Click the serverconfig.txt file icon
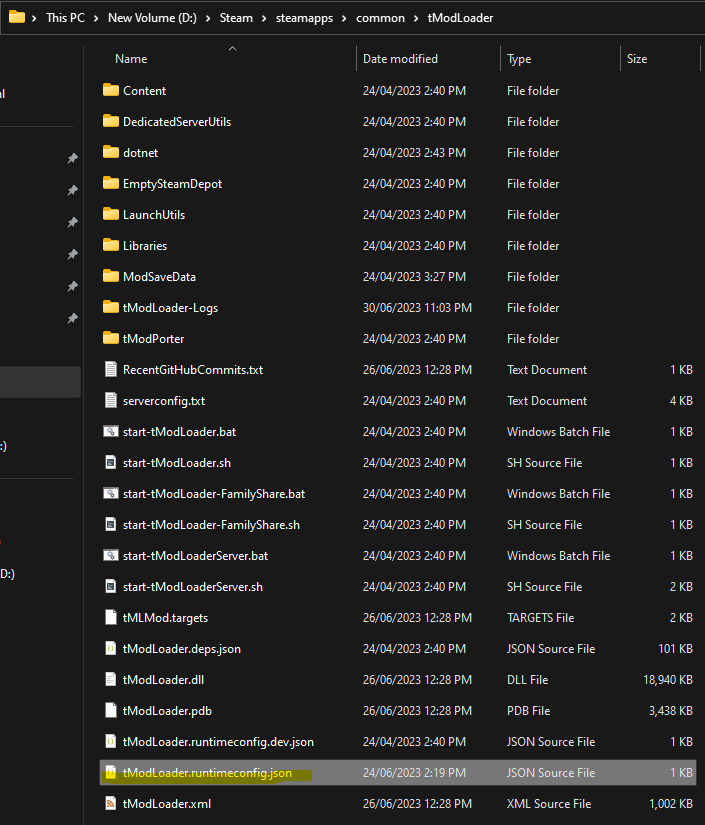Image resolution: width=705 pixels, height=825 pixels. point(110,400)
